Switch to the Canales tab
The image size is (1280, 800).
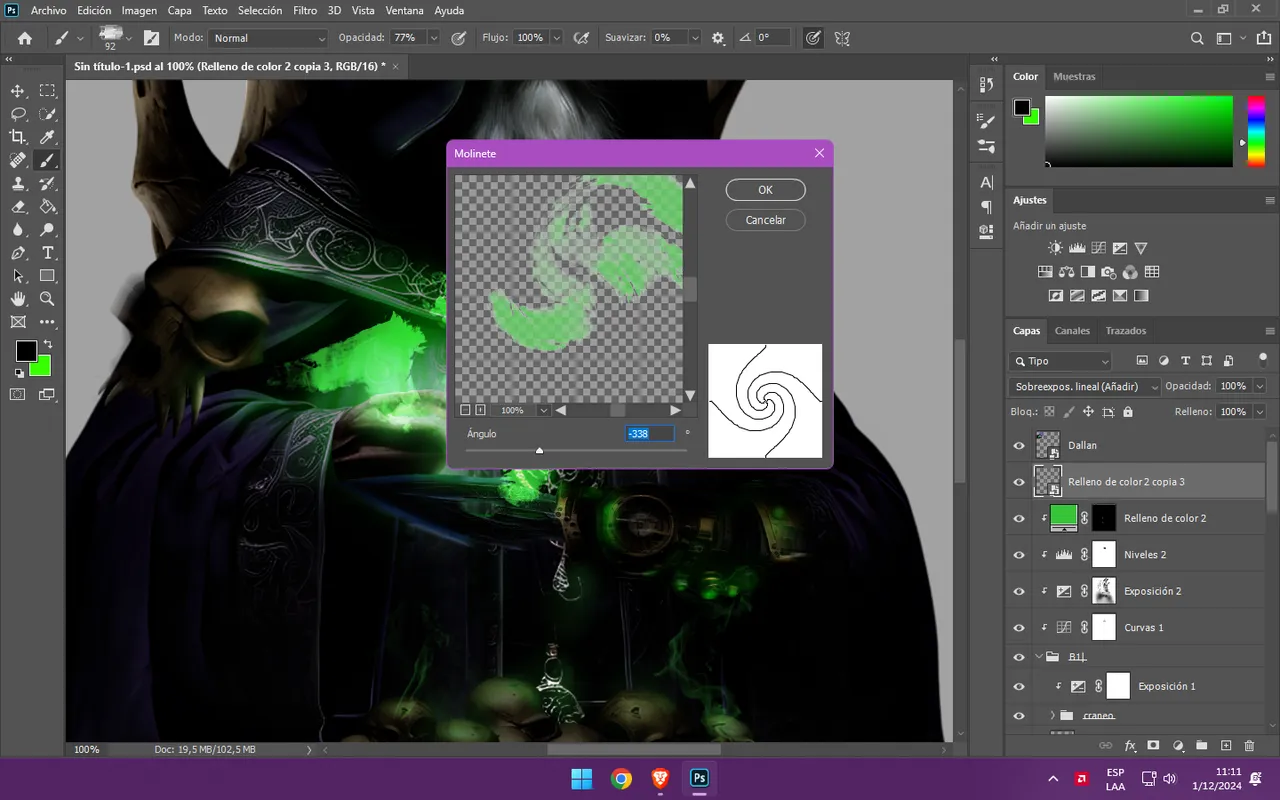click(x=1072, y=331)
